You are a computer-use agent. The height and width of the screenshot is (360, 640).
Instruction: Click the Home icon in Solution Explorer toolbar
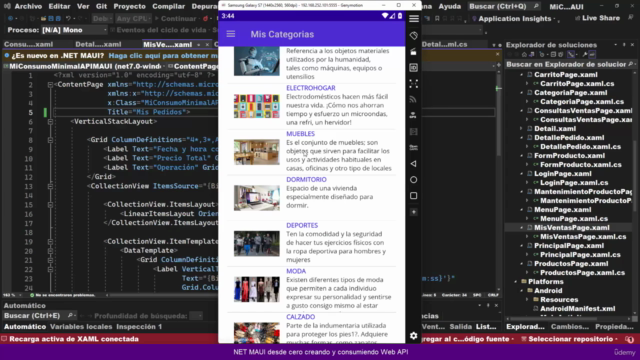pos(524,54)
